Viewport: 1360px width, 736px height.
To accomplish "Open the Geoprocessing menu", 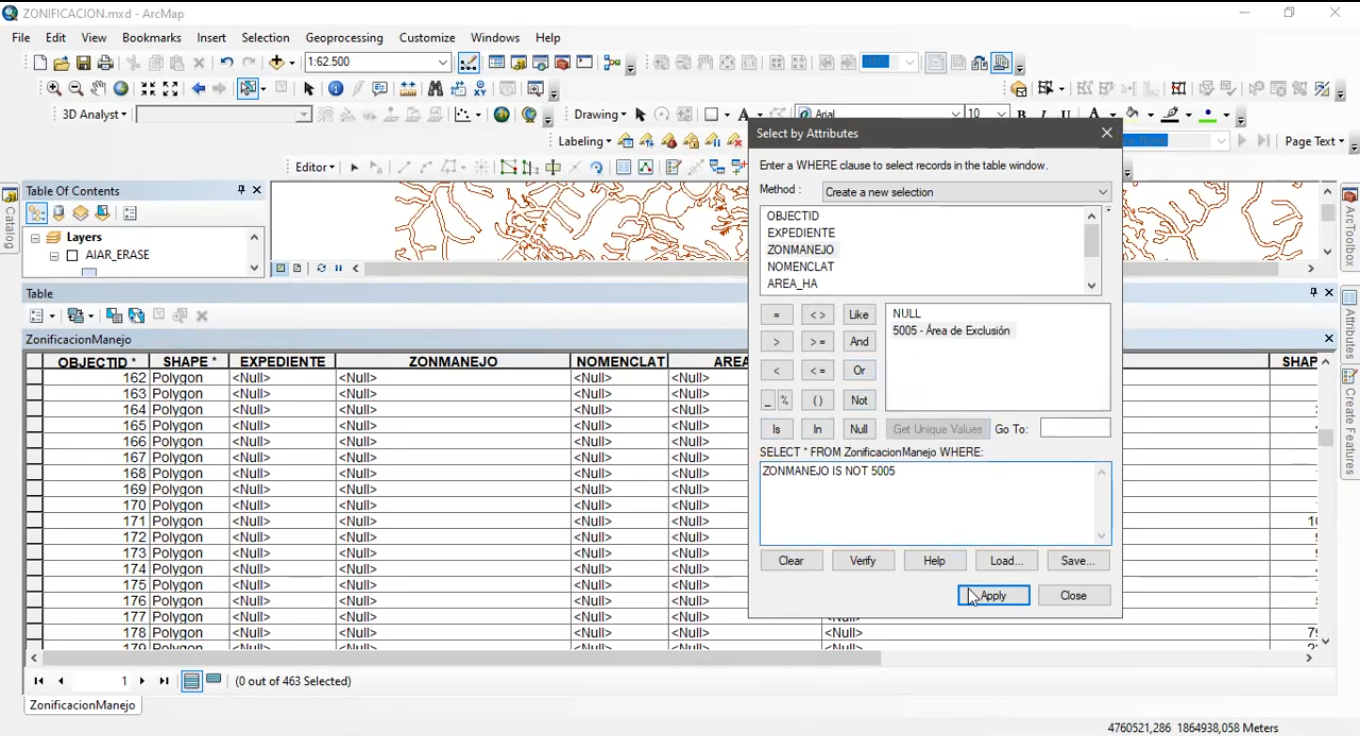I will click(344, 38).
